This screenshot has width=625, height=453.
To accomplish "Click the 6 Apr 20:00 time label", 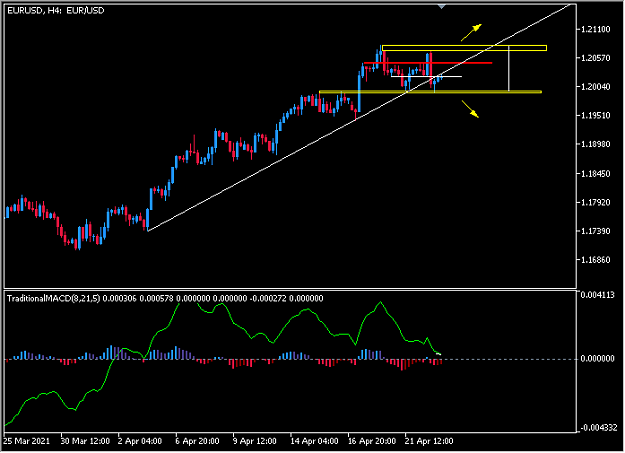I will click(197, 441).
